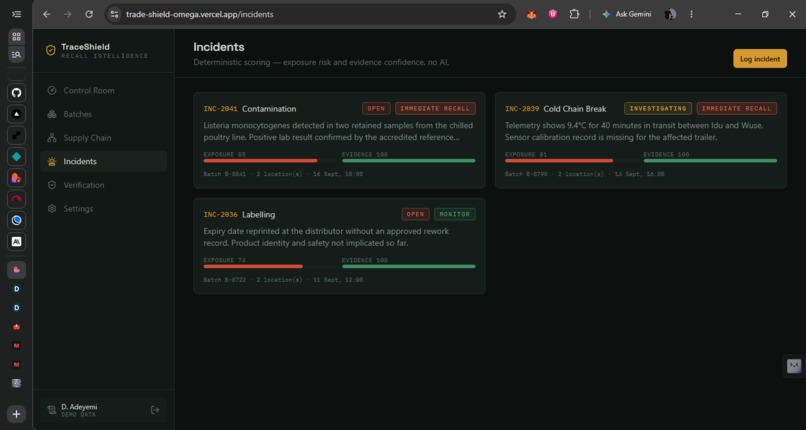The width and height of the screenshot is (806, 430).
Task: Click the Evidence 100 bar on Cold Chain Break
Action: click(x=710, y=161)
